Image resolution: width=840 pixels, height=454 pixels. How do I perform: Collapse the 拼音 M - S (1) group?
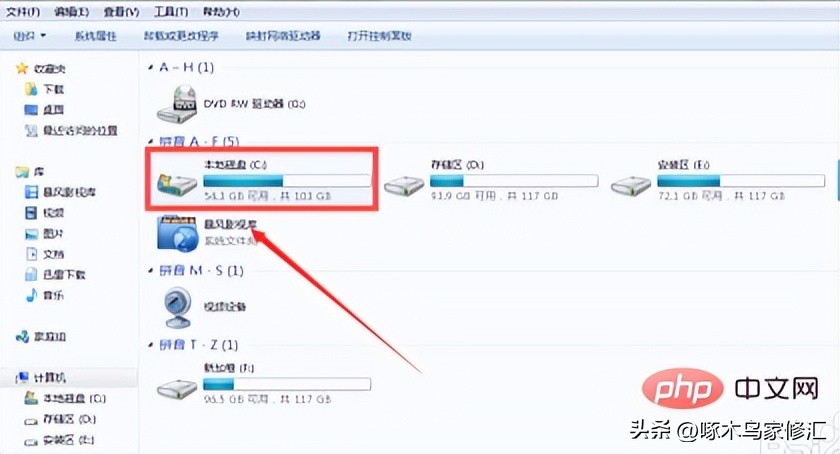(x=151, y=271)
